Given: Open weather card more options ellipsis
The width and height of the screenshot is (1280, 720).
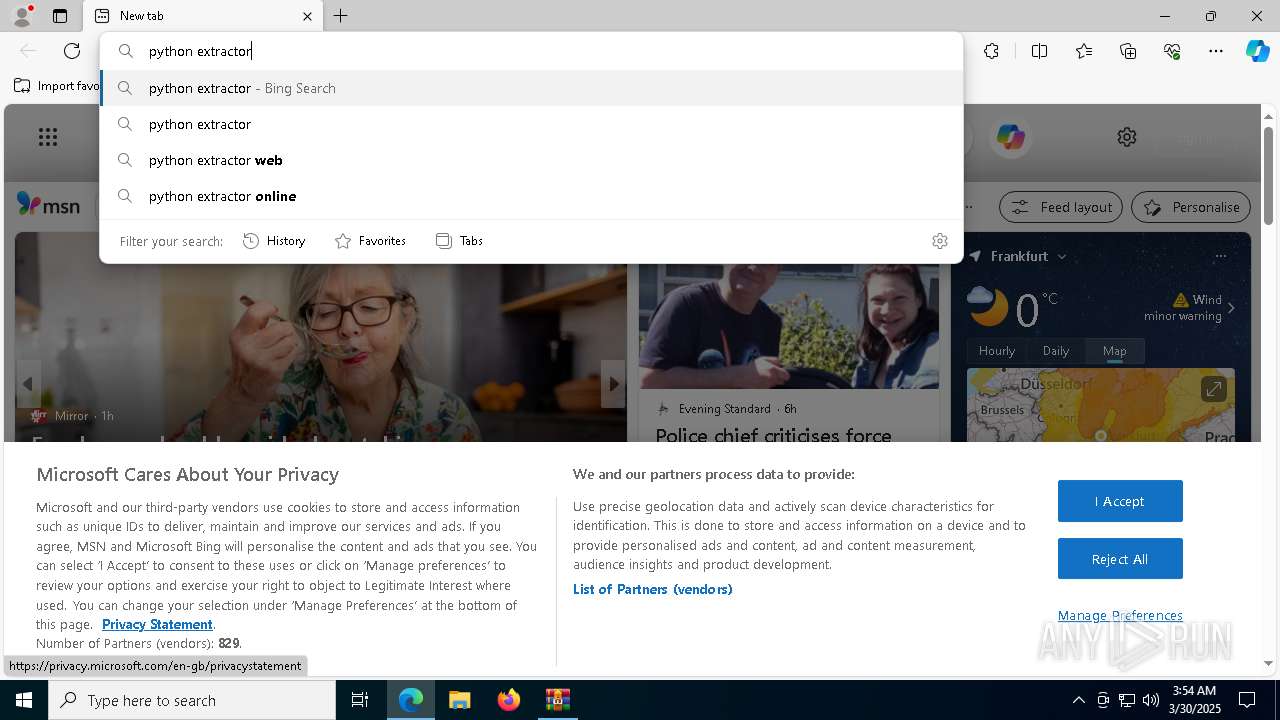Looking at the screenshot, I should pyautogui.click(x=1220, y=256).
